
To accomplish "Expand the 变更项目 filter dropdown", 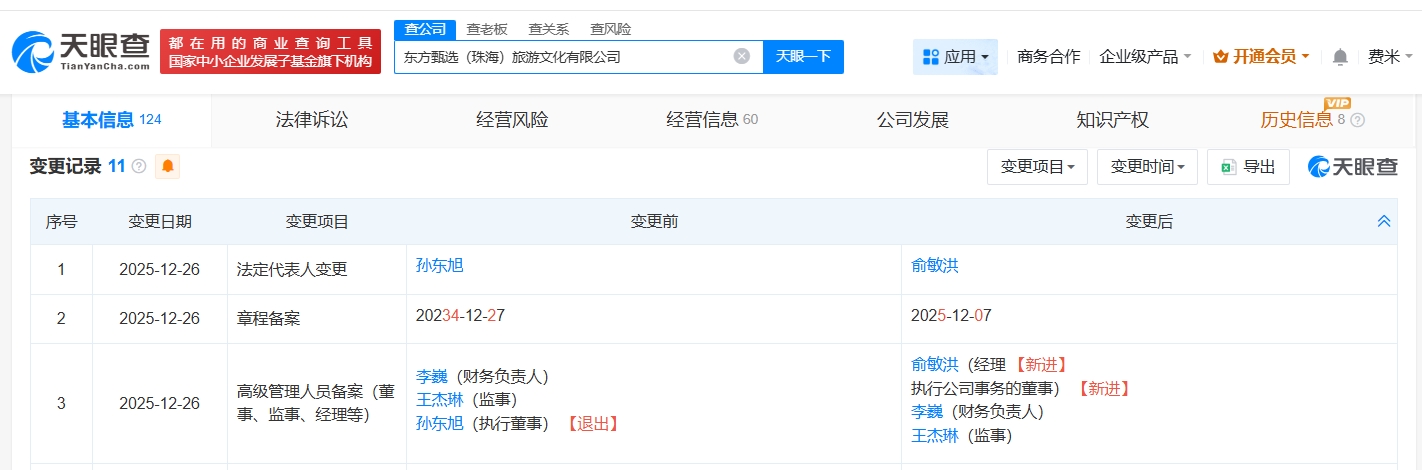I will click(1037, 167).
